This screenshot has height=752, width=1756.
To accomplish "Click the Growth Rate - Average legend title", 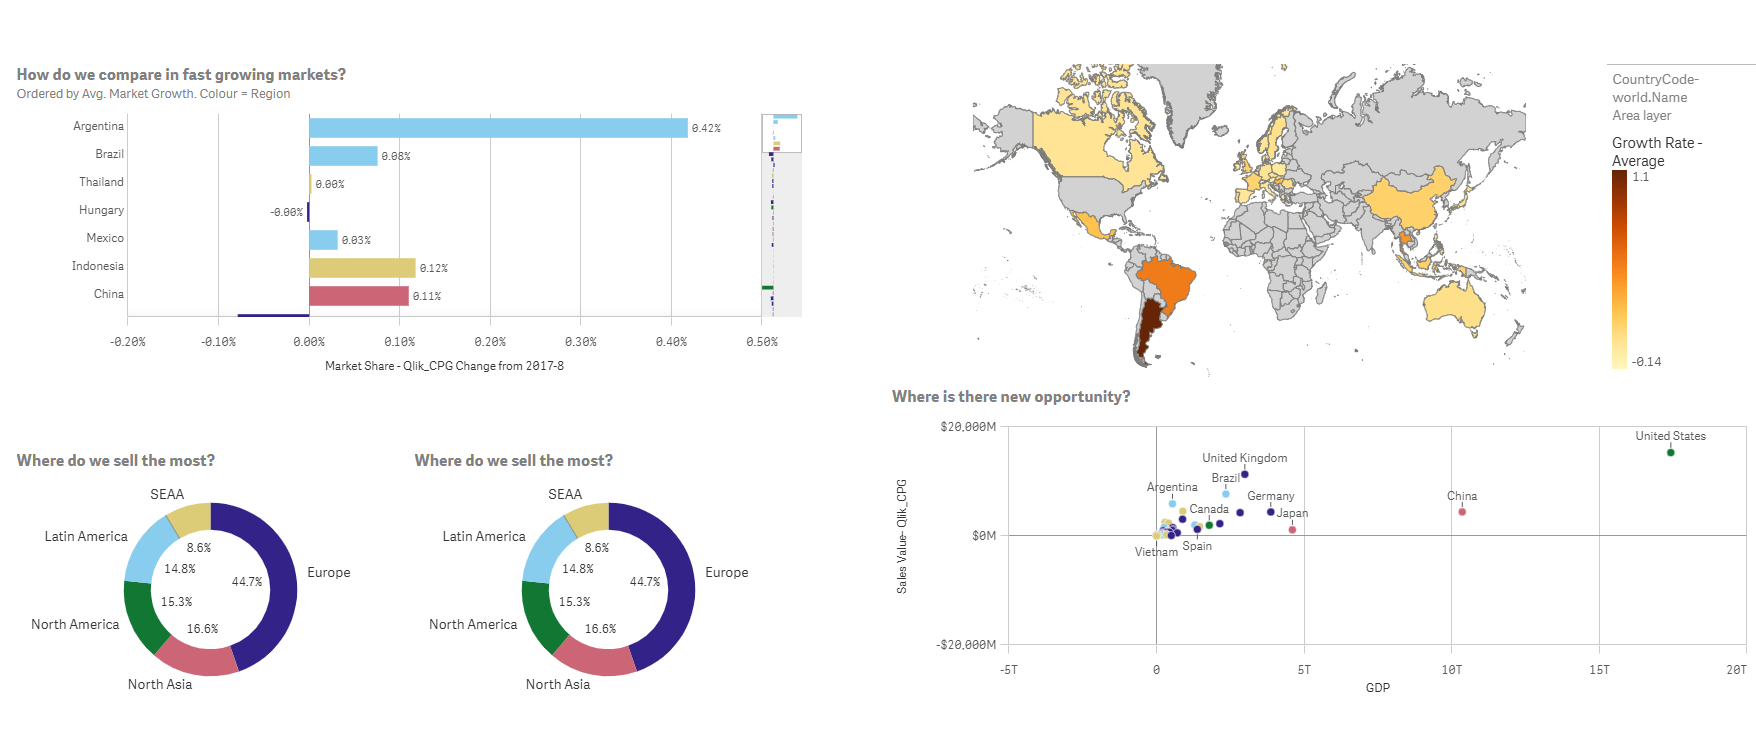I will [x=1656, y=151].
